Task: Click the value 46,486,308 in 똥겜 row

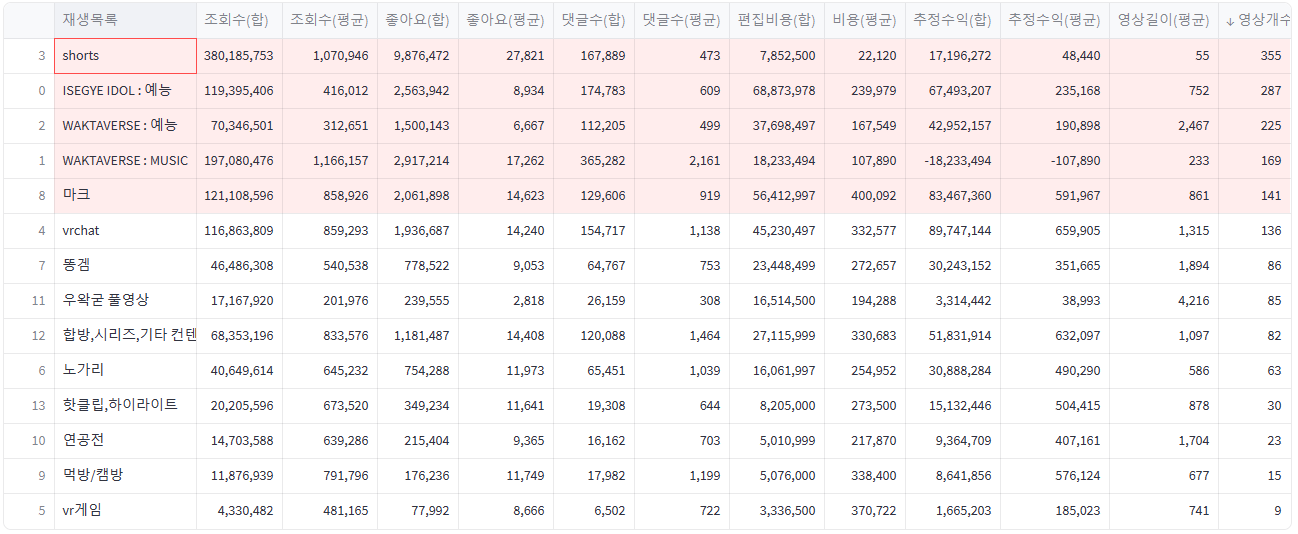Action: point(239,266)
